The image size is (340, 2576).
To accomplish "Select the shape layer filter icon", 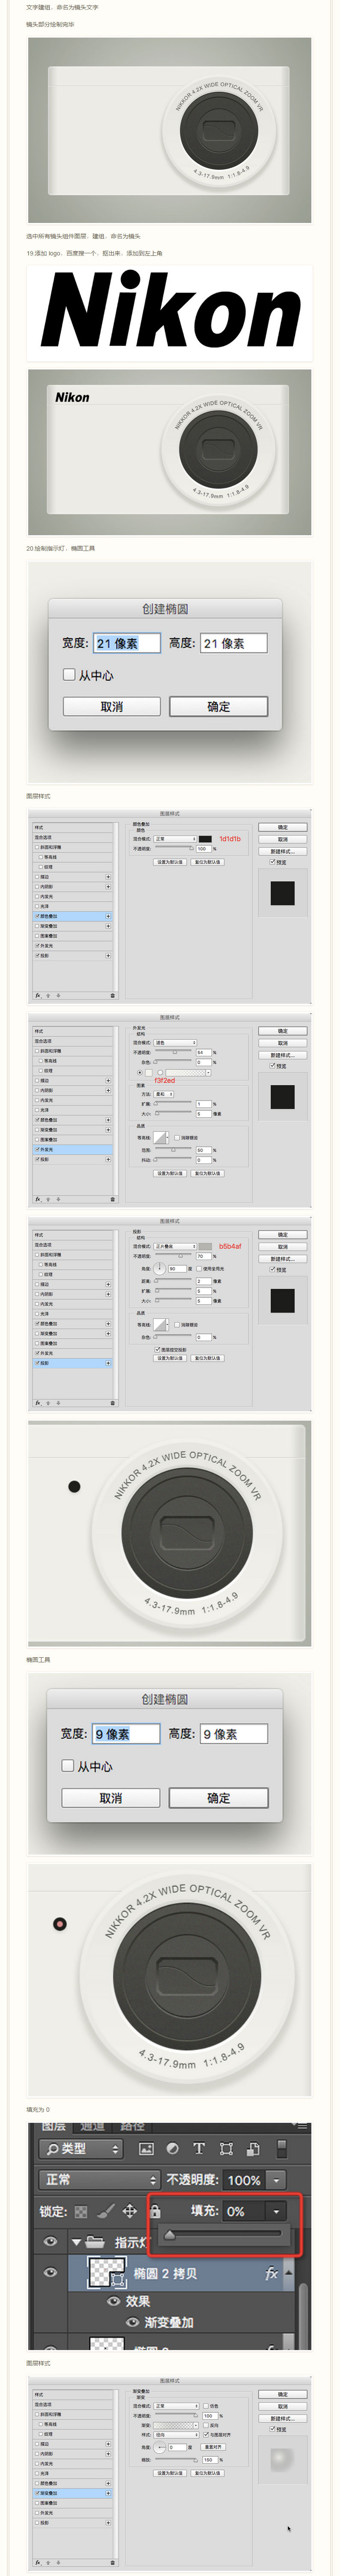I will (226, 2149).
